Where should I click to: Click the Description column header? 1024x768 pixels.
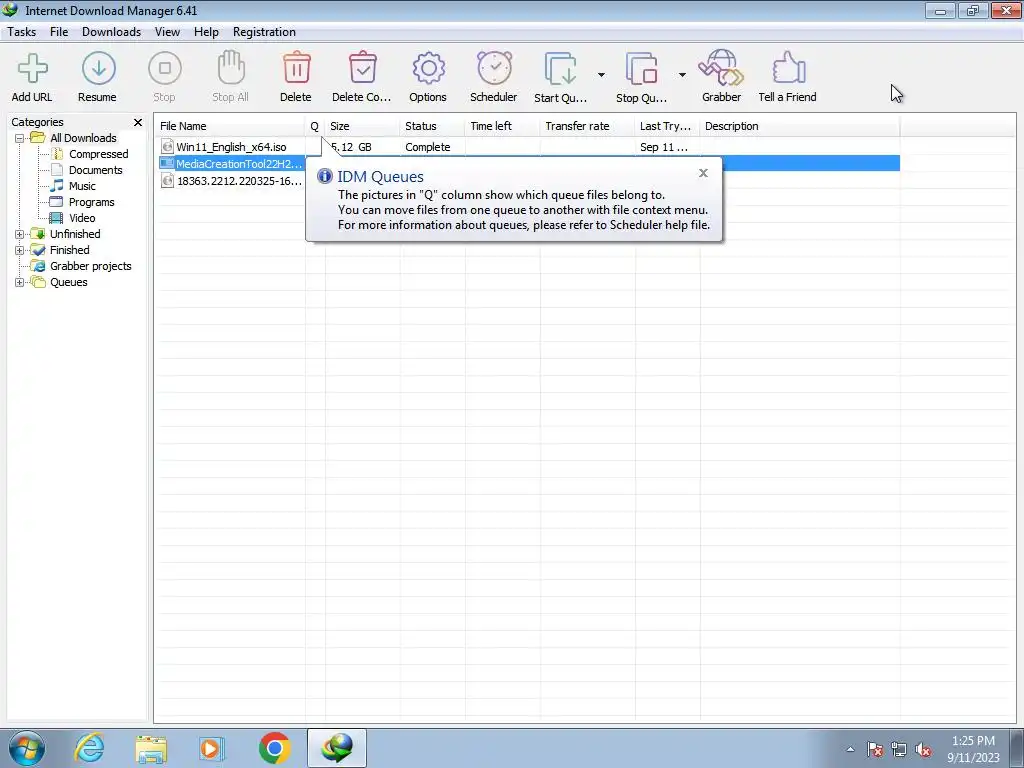click(x=799, y=126)
